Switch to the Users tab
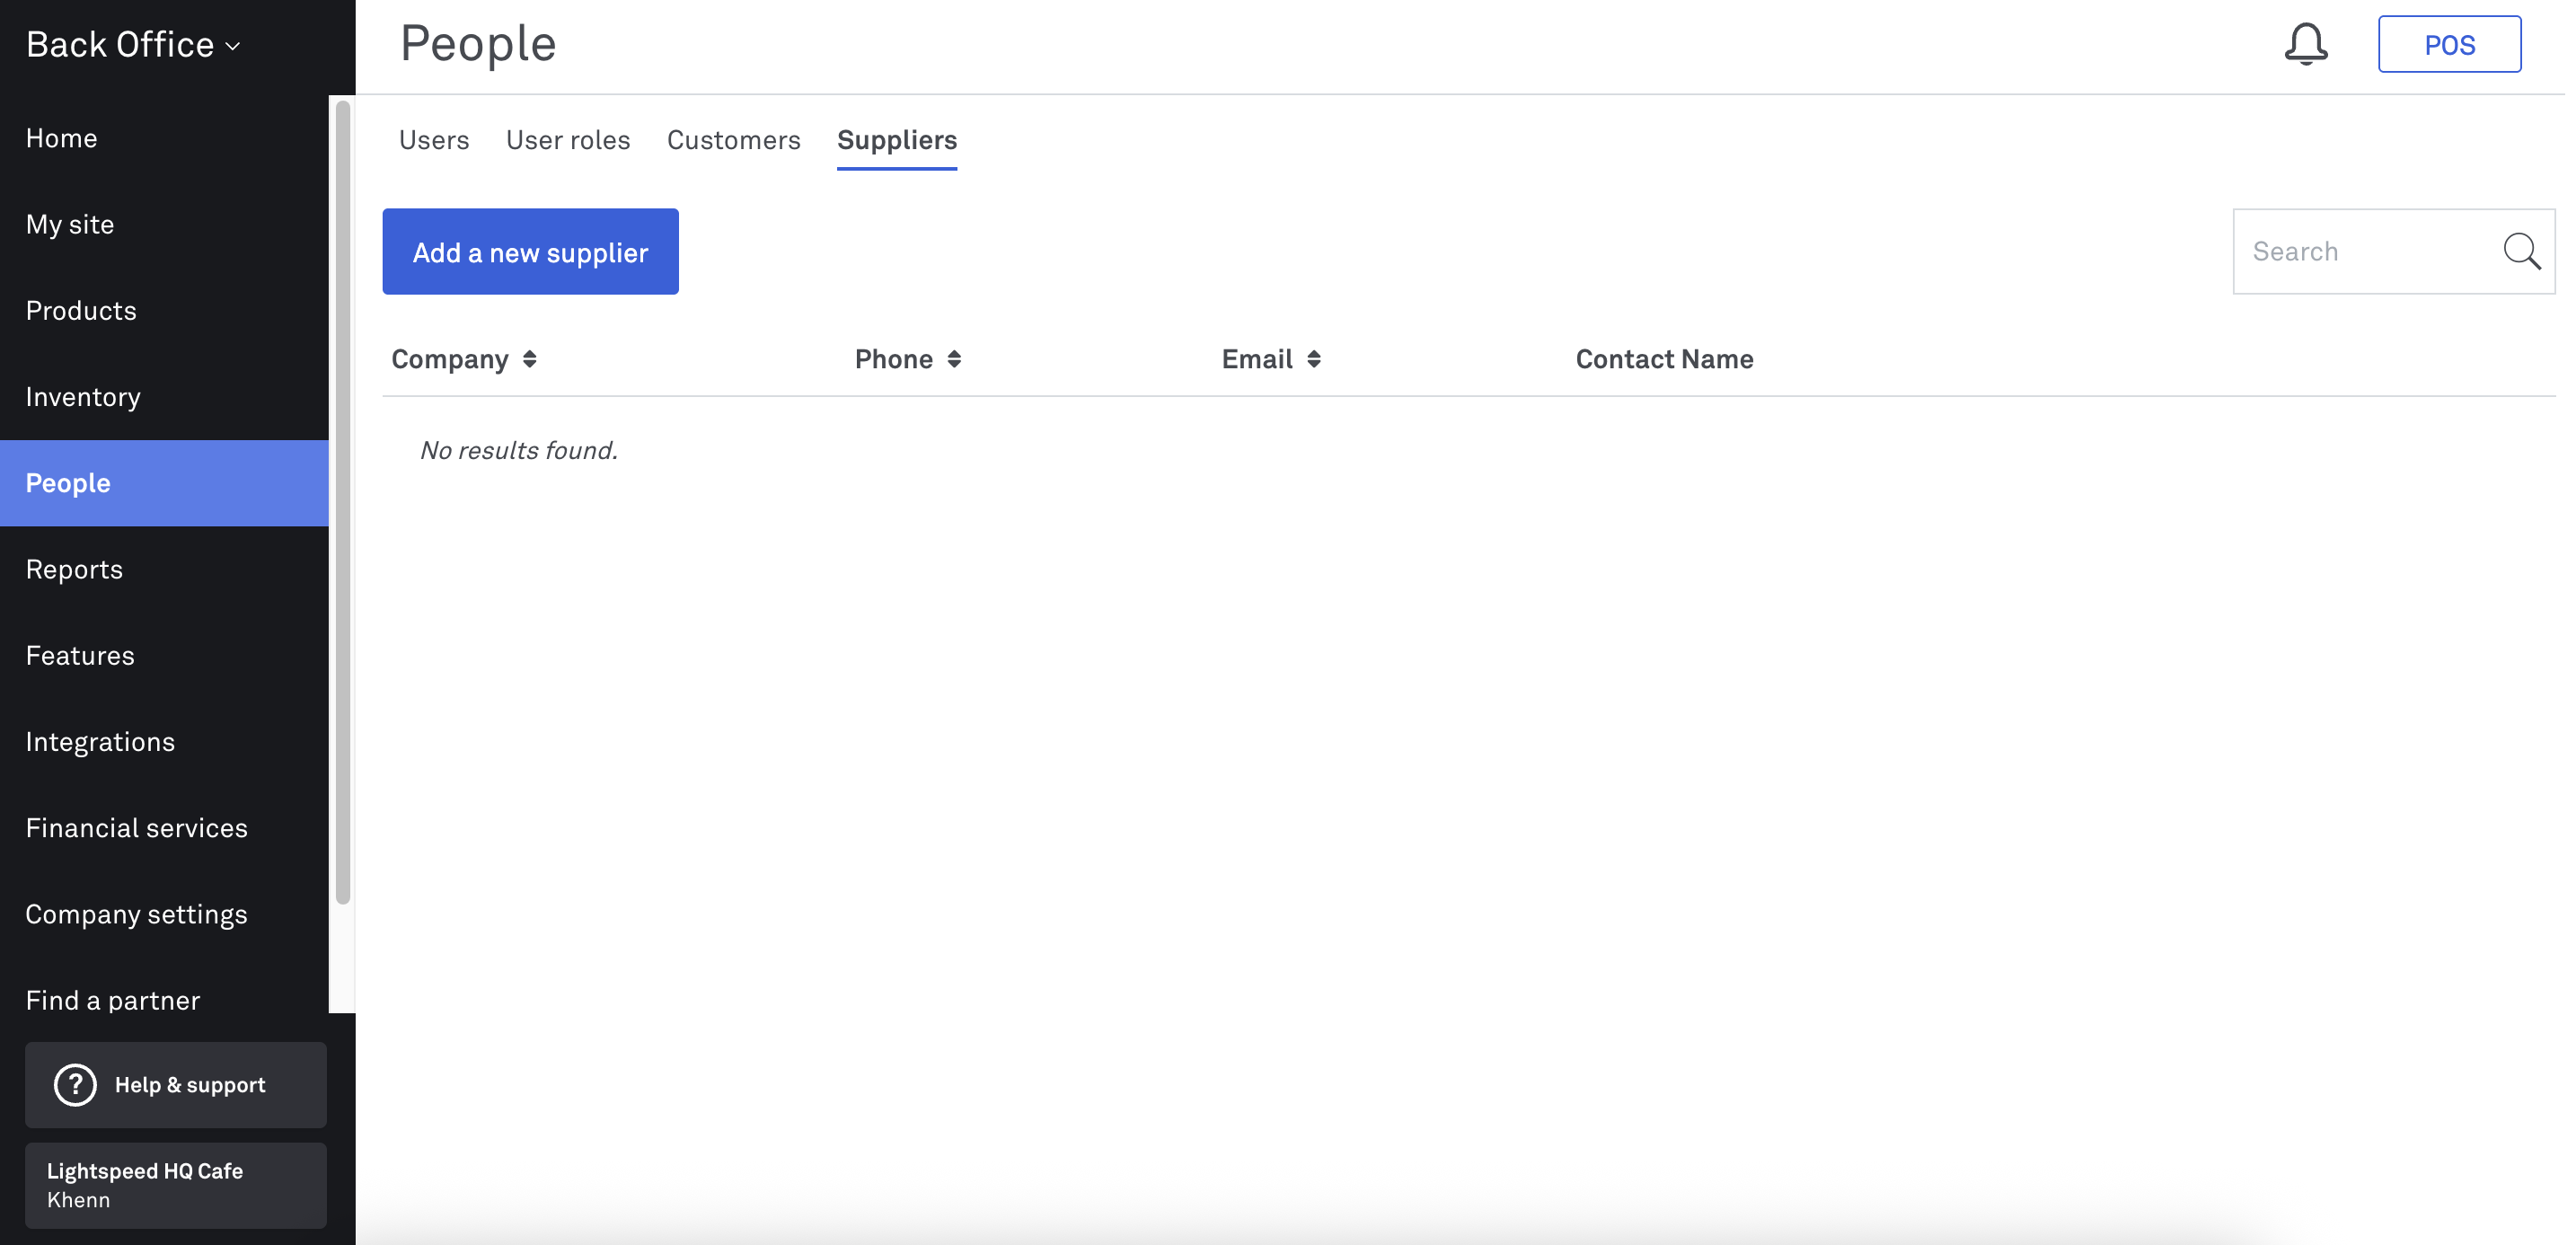This screenshot has width=2576, height=1245. click(x=434, y=140)
